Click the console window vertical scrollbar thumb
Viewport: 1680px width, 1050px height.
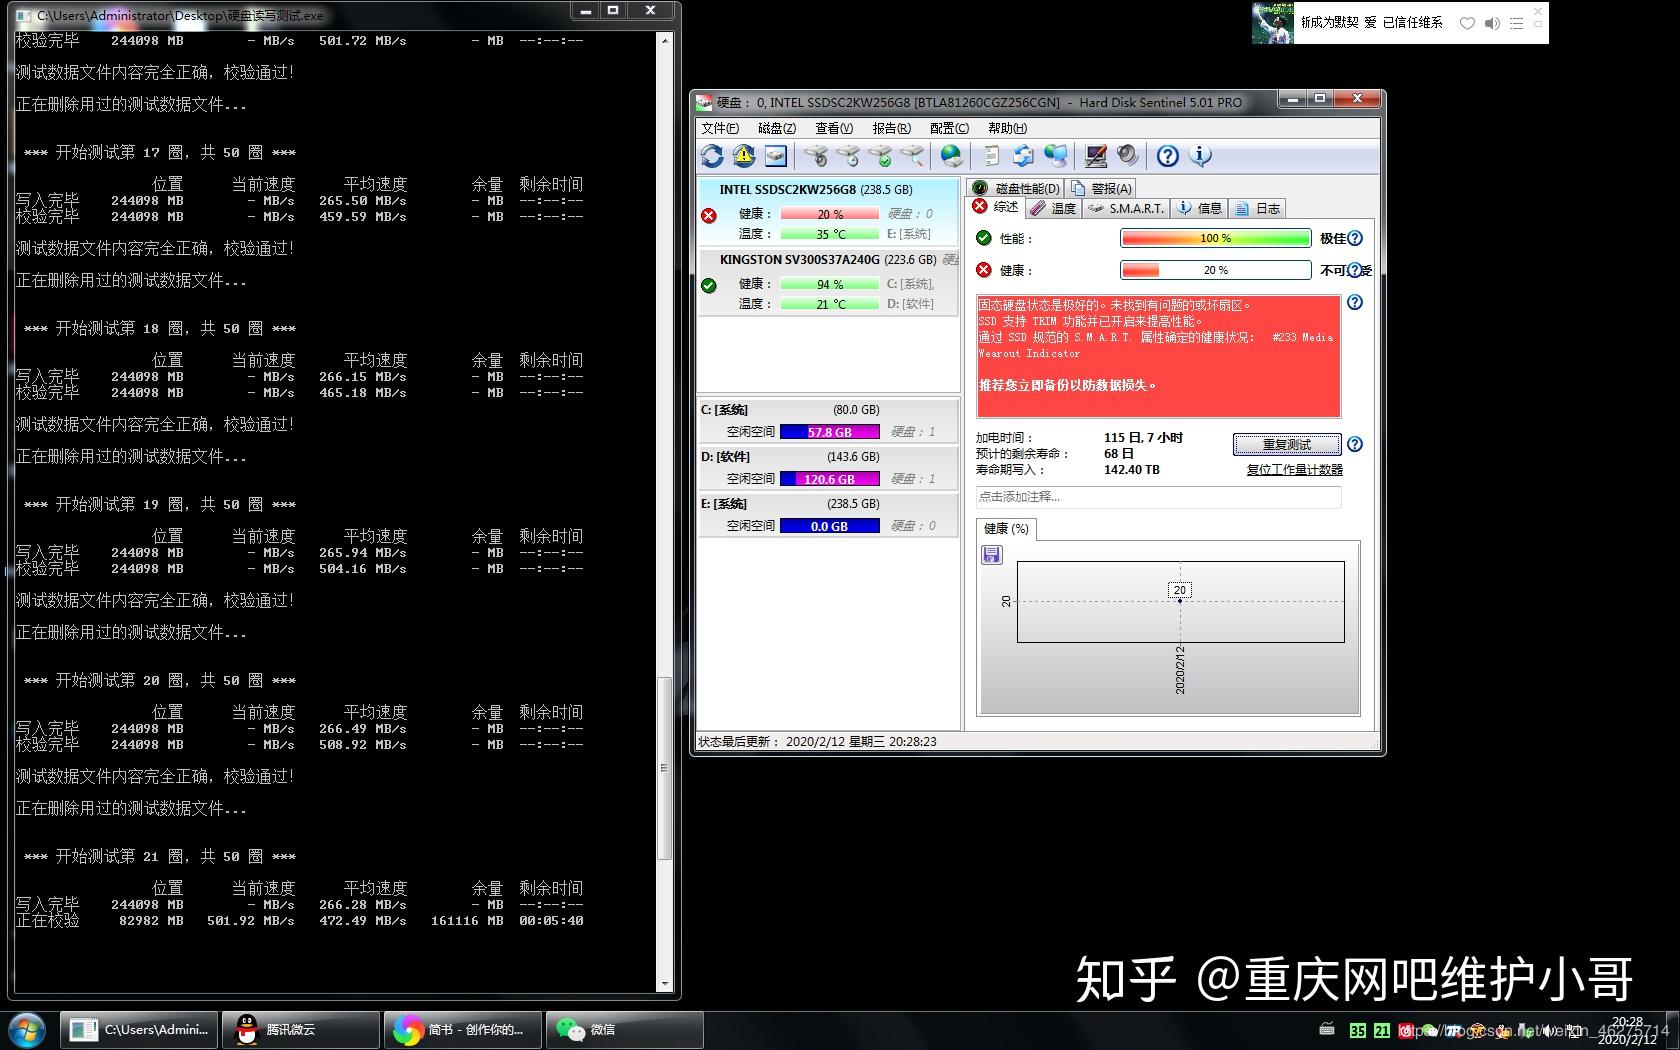(x=663, y=768)
